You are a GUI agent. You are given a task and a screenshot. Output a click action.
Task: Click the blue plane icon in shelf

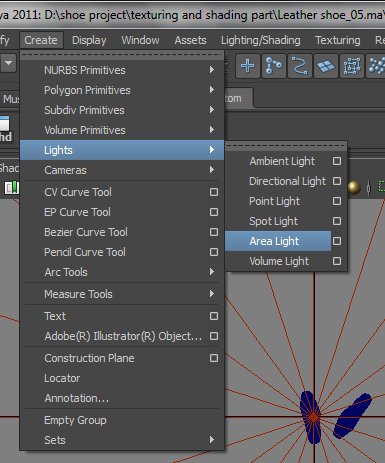(x=325, y=66)
